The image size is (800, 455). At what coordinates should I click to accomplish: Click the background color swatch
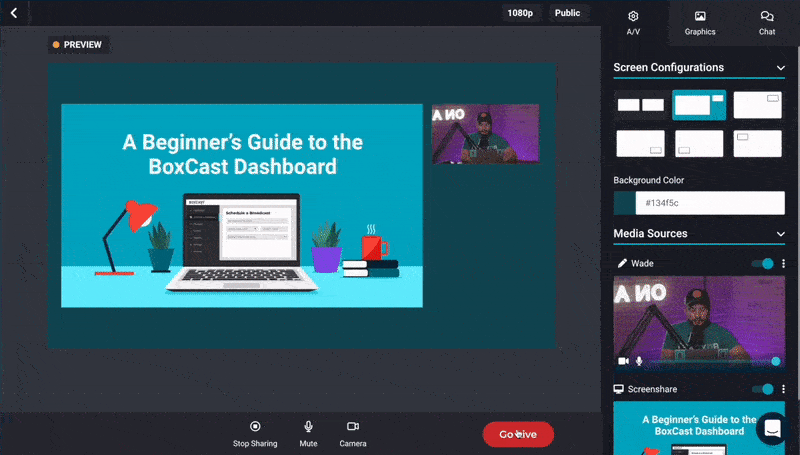(x=624, y=203)
